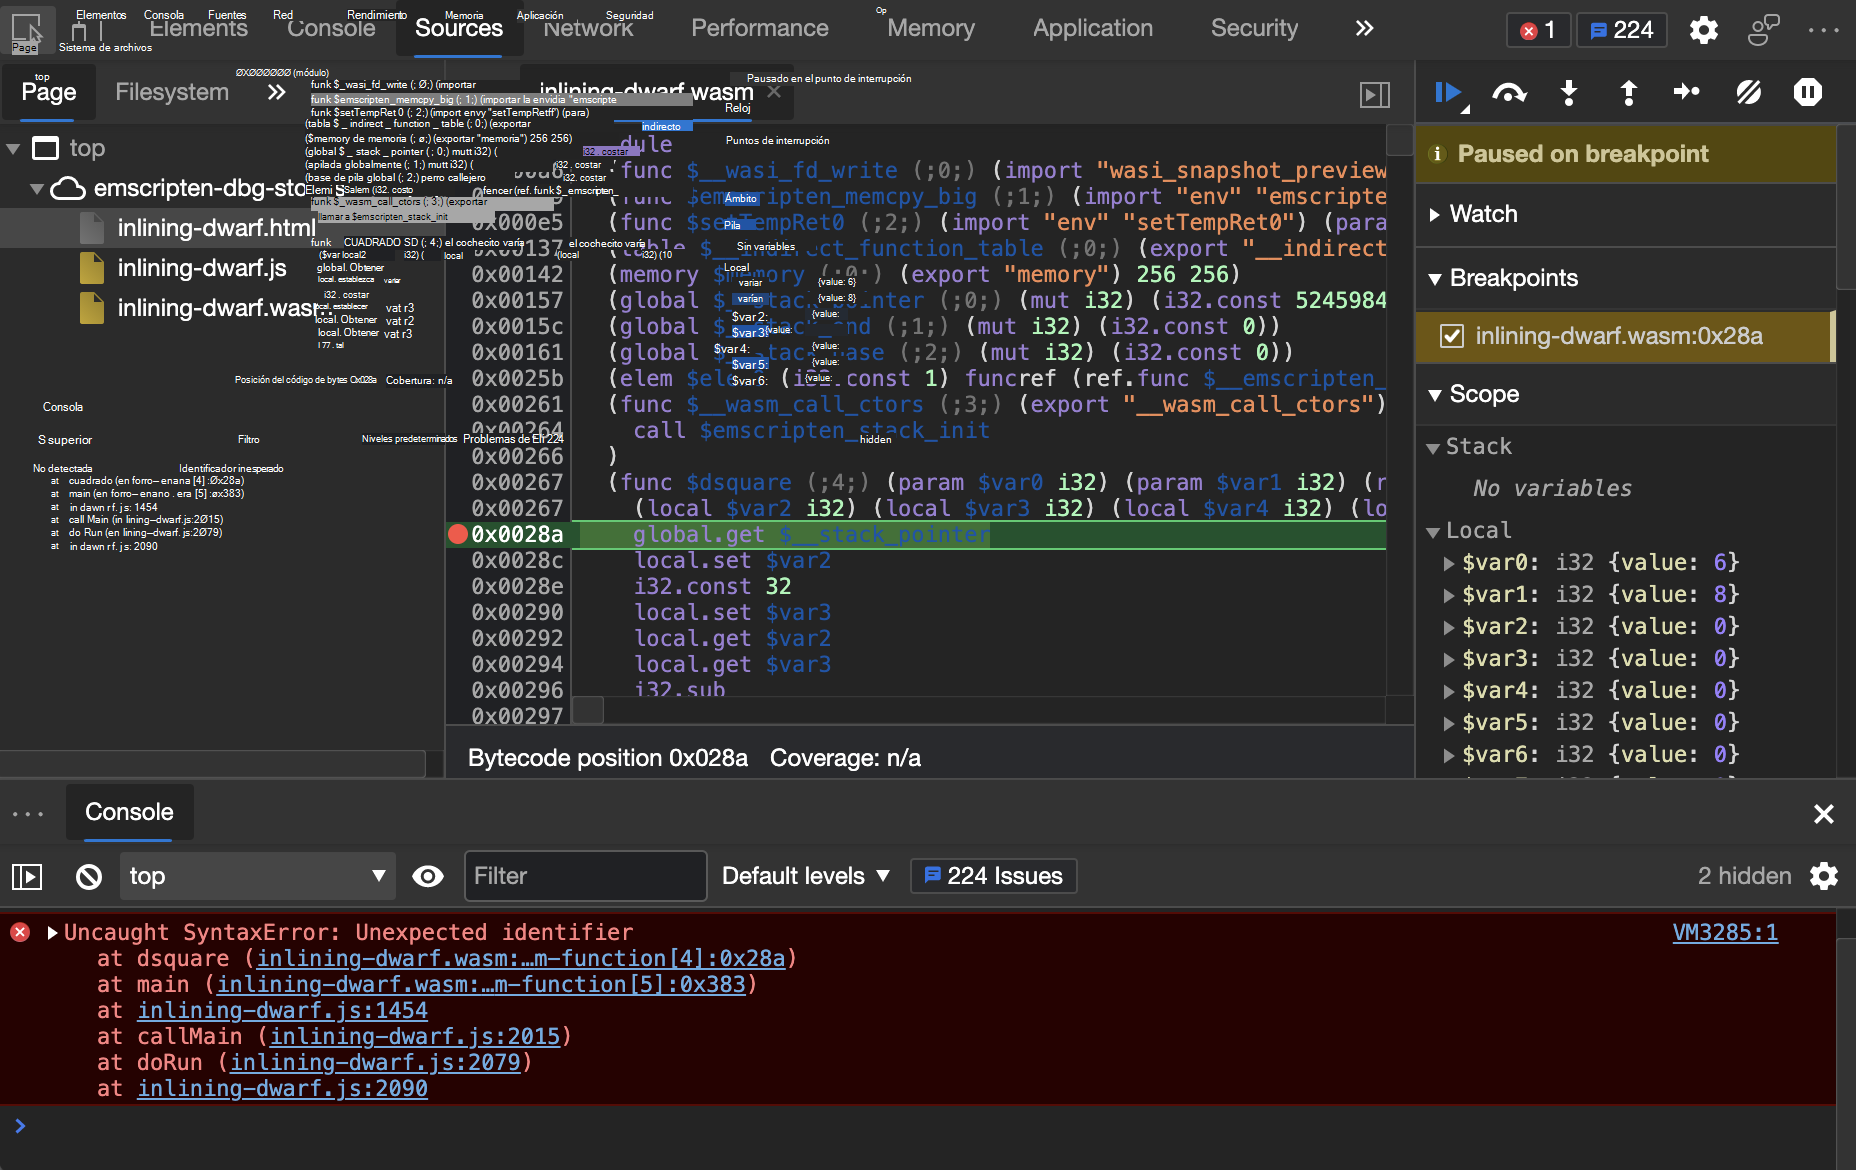
Task: Toggle live expression eye icon
Action: [428, 877]
